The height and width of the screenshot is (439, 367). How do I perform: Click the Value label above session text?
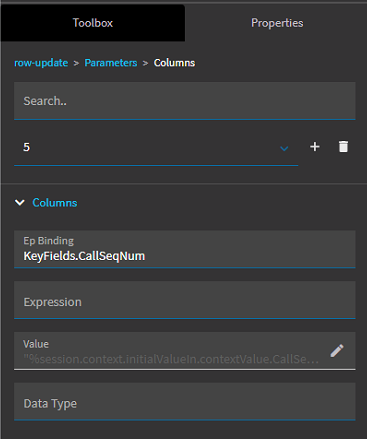(36, 344)
